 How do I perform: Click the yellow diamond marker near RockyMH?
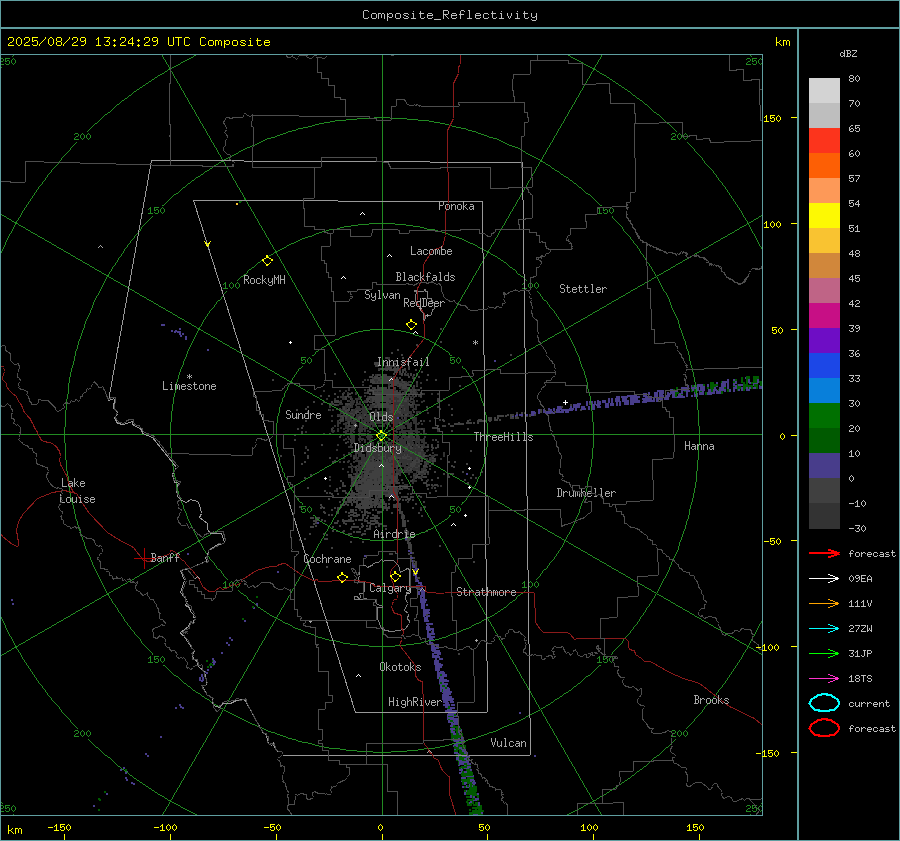click(267, 261)
